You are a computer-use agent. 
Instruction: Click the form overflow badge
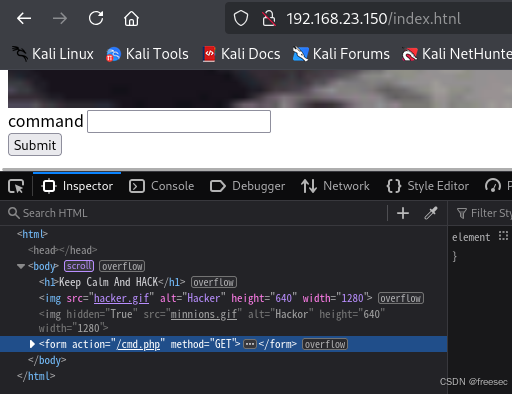click(325, 344)
